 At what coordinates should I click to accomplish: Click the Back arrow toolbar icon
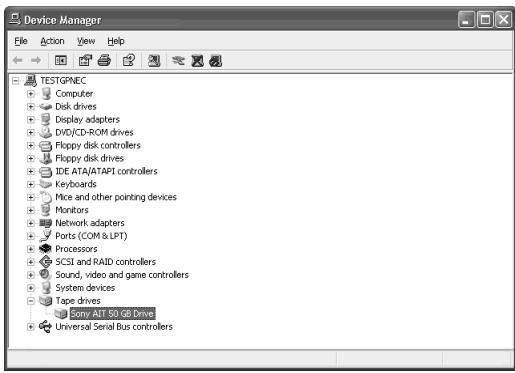(x=18, y=60)
